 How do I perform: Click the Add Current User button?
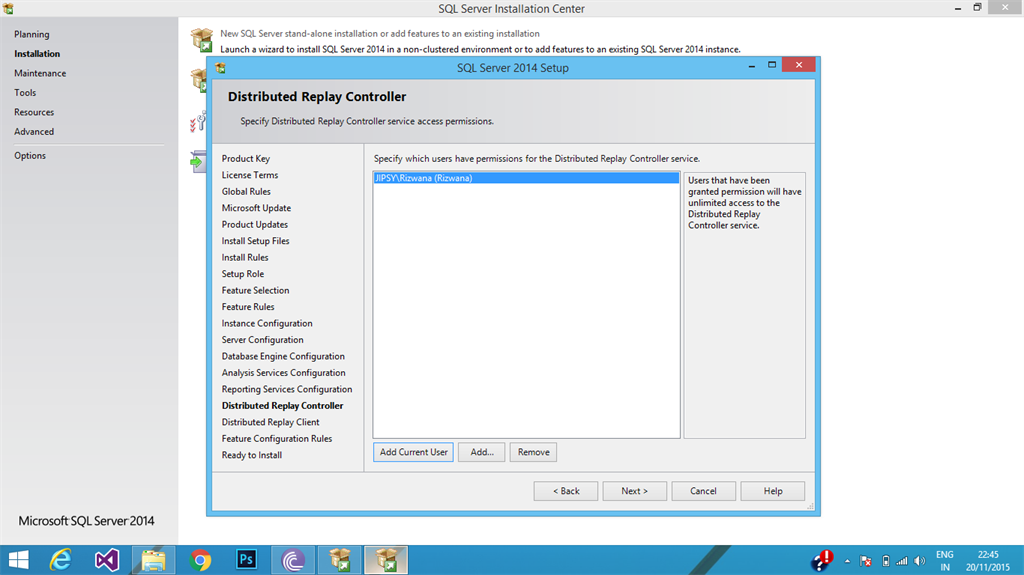pyautogui.click(x=413, y=452)
